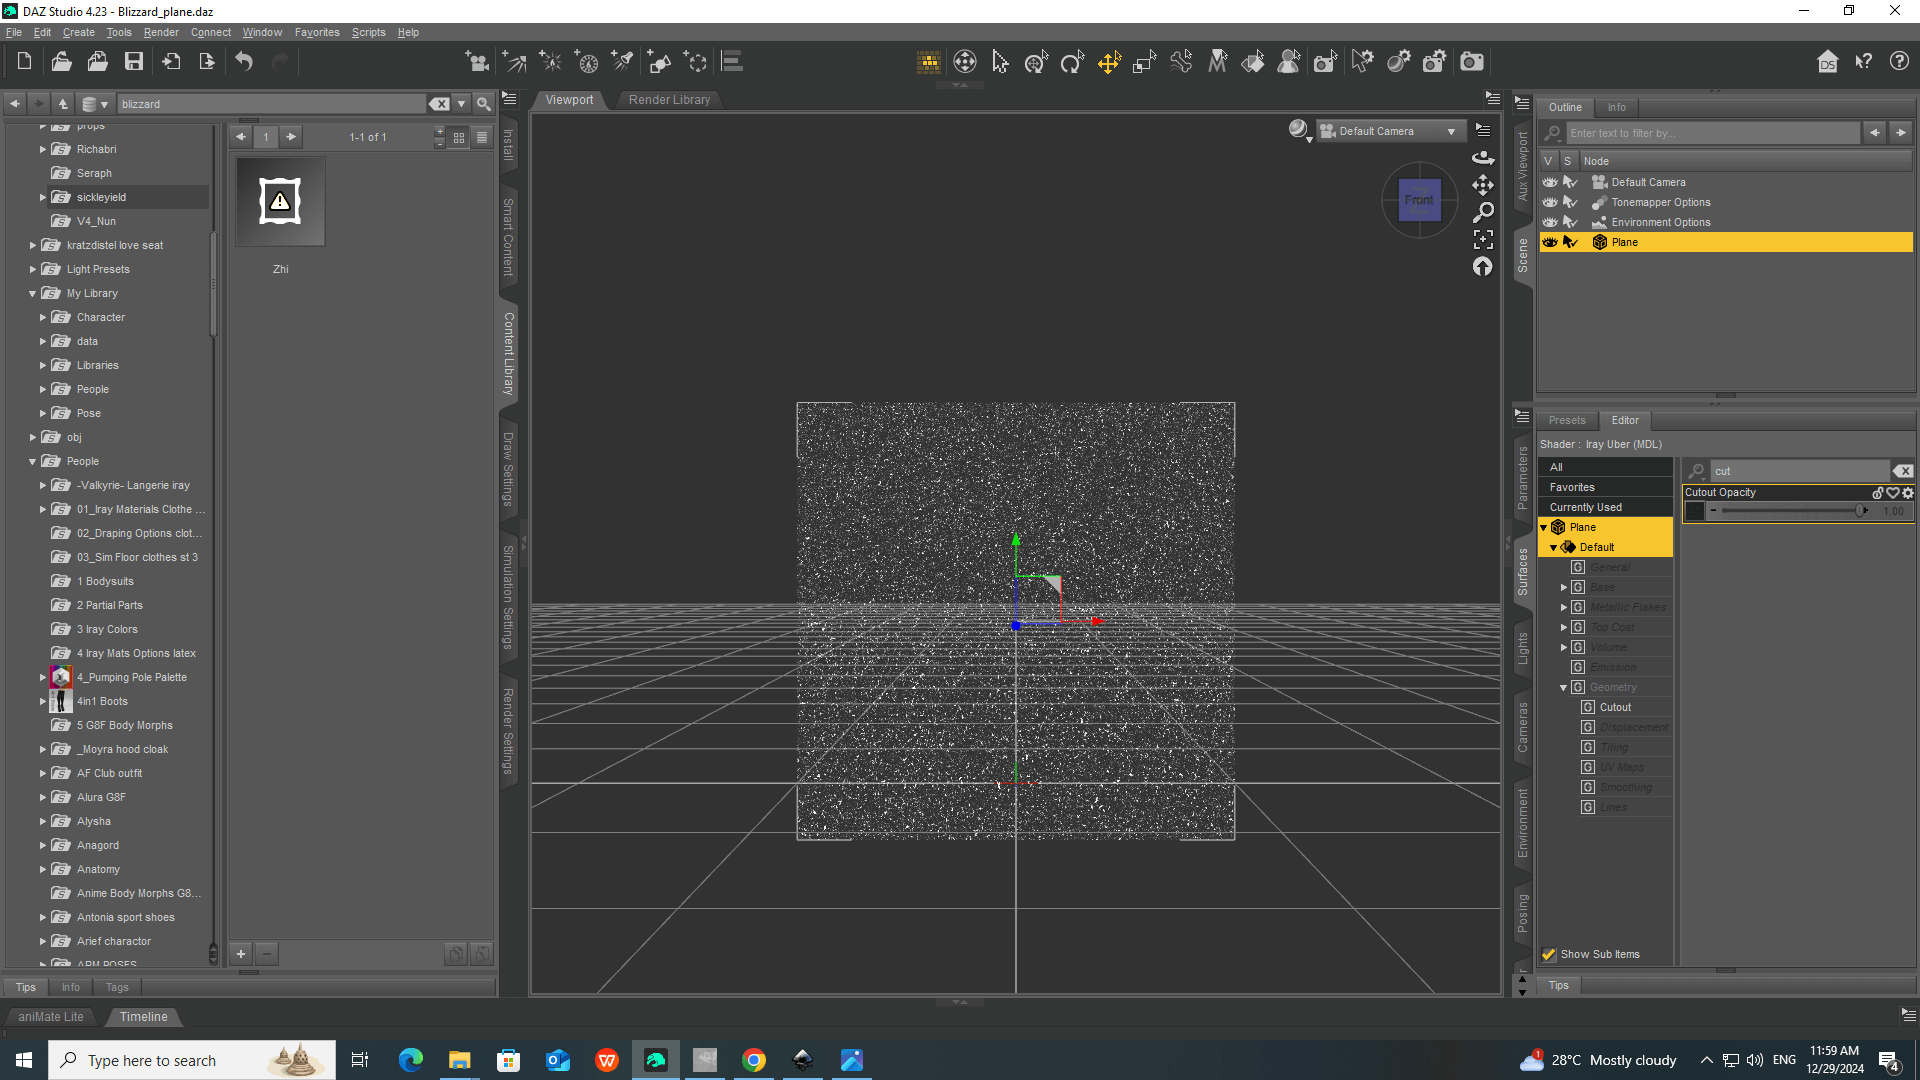Switch to the Timeline tab
1920x1080 pixels.
point(144,1017)
